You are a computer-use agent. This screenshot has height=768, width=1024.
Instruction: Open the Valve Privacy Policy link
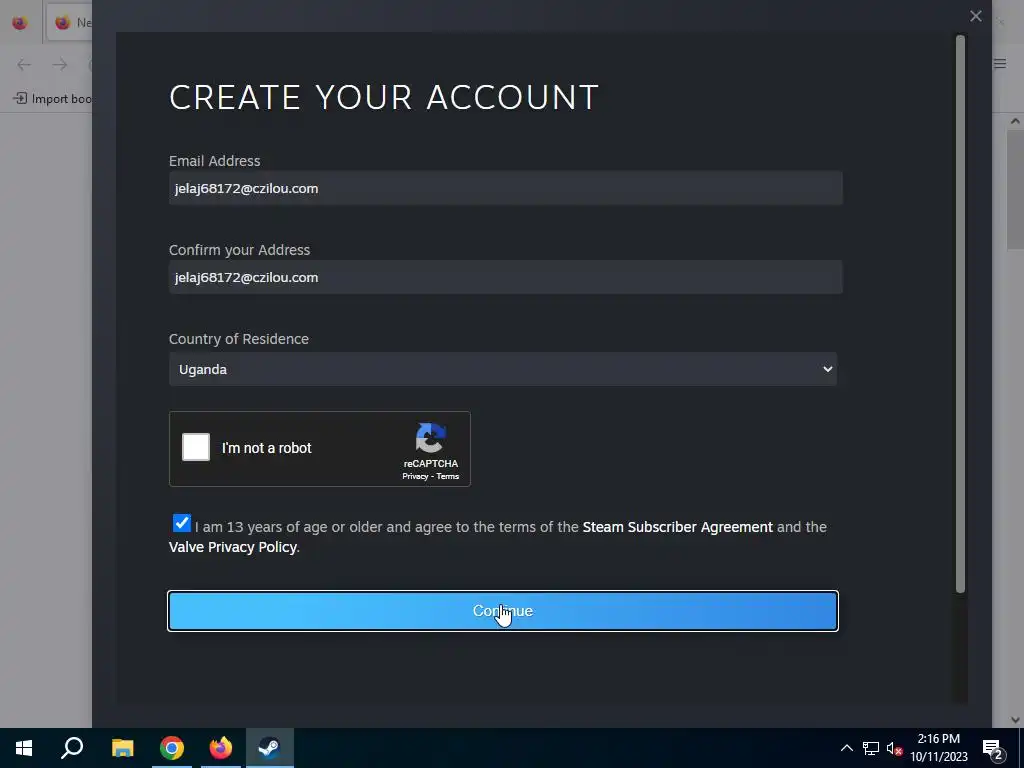point(232,547)
